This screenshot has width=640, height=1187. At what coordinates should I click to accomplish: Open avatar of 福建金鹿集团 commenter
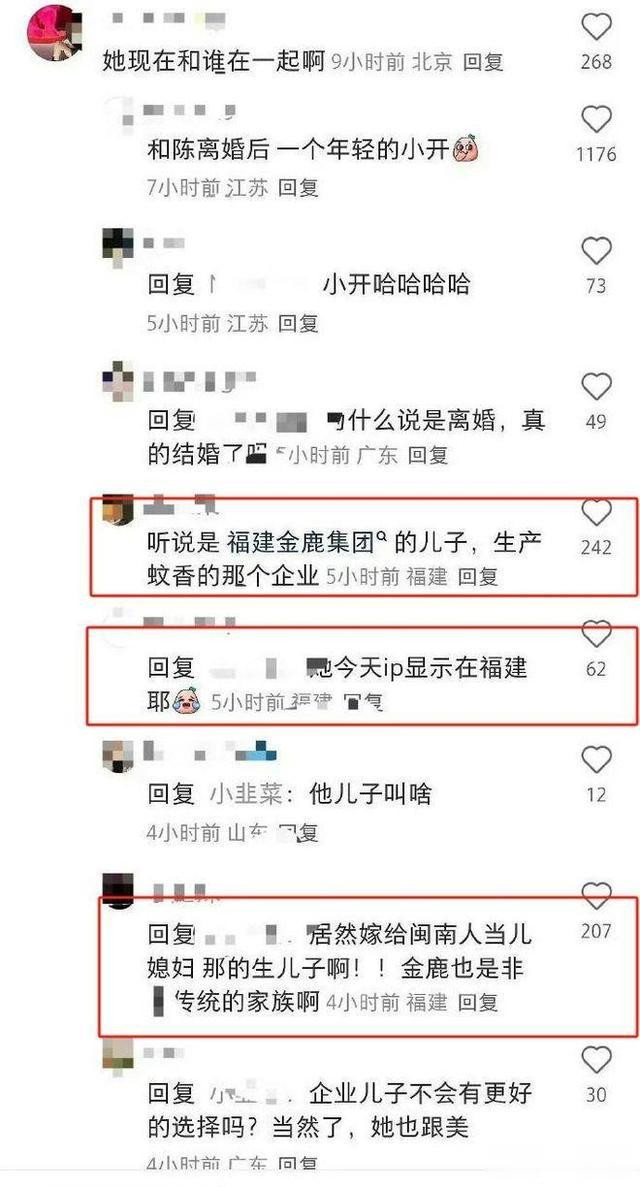[x=117, y=509]
